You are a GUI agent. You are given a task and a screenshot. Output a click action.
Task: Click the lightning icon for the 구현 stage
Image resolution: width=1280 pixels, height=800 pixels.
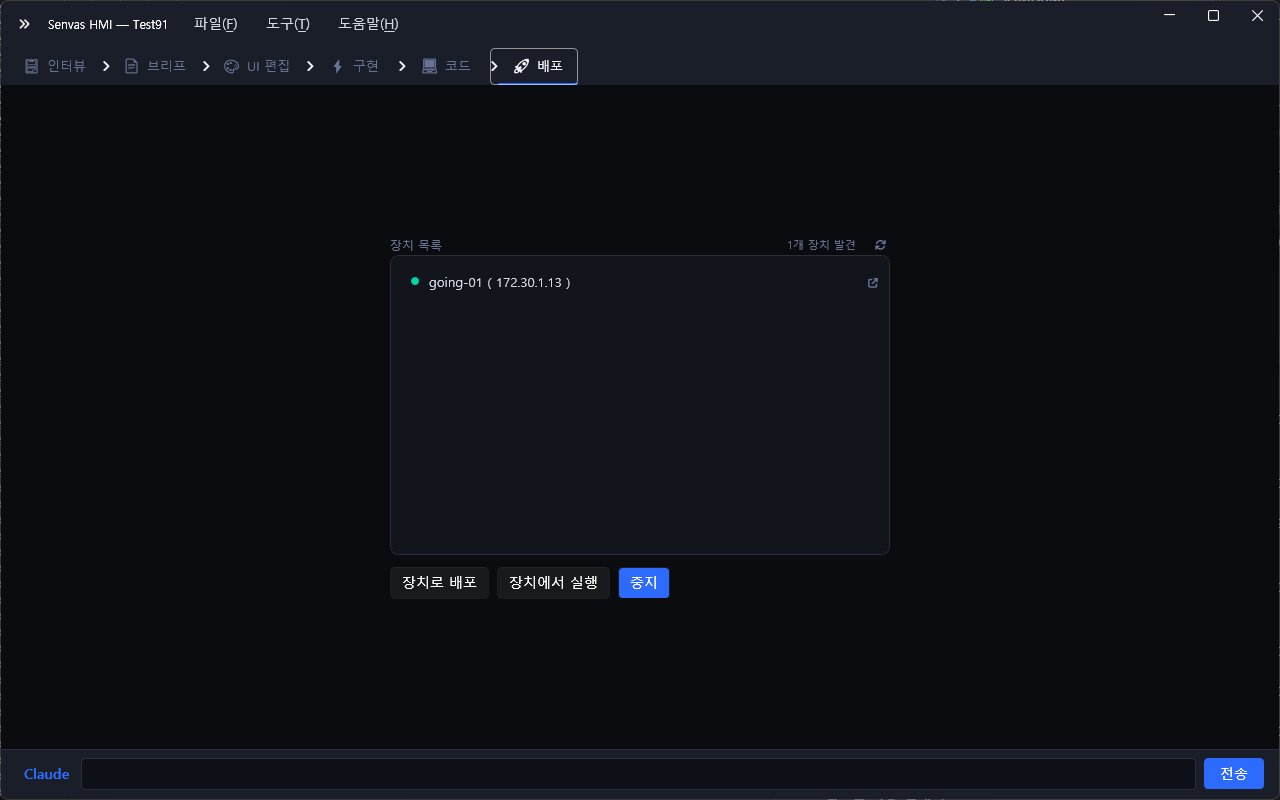click(x=338, y=66)
